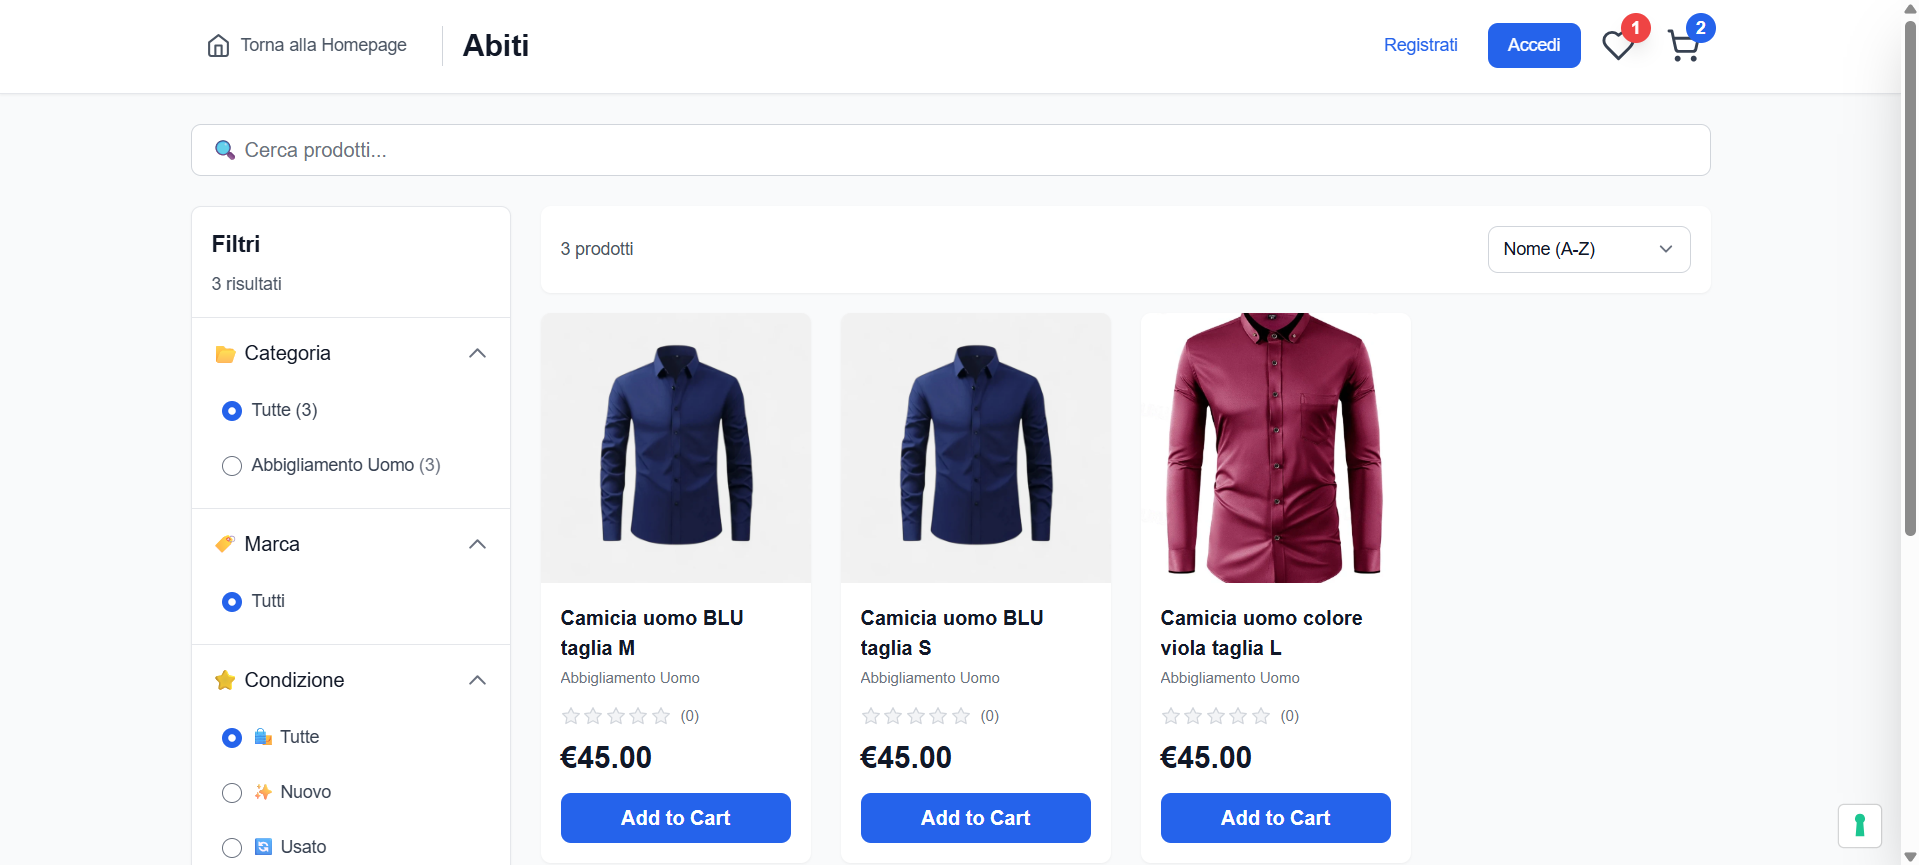Click the Accedi button
The height and width of the screenshot is (865, 1919).
(x=1533, y=45)
